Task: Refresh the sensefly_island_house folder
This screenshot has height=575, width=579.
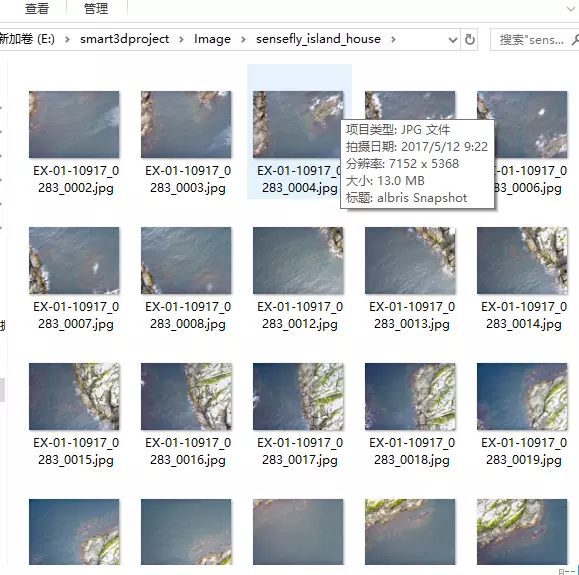Action: 469,39
